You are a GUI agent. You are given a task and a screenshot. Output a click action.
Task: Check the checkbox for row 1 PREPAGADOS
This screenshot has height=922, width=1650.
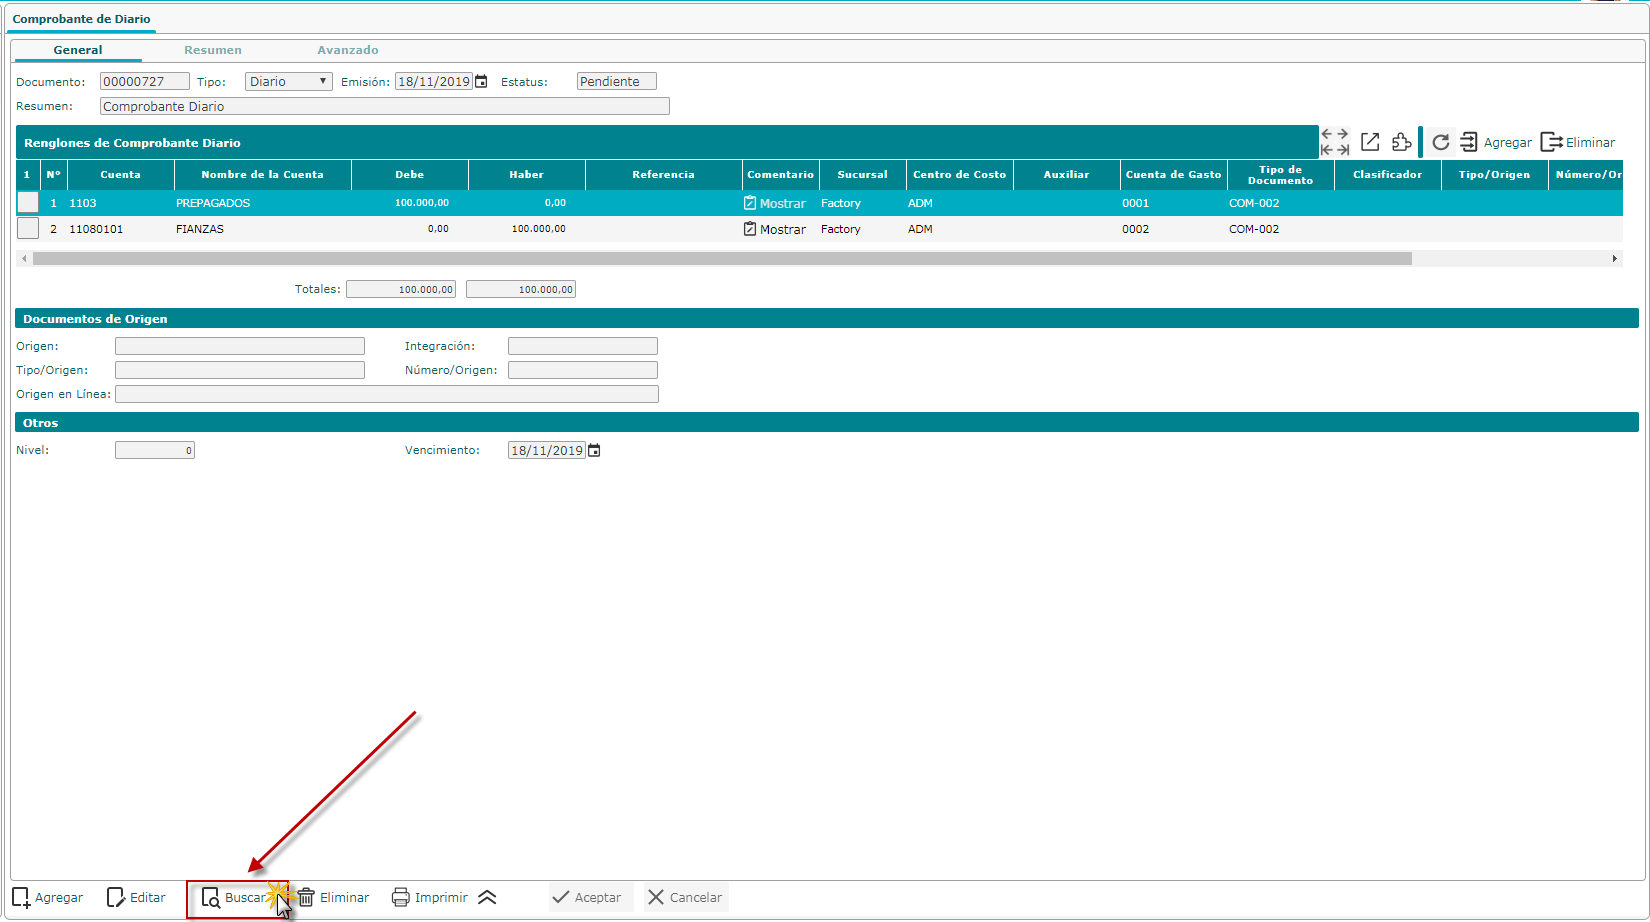28,203
